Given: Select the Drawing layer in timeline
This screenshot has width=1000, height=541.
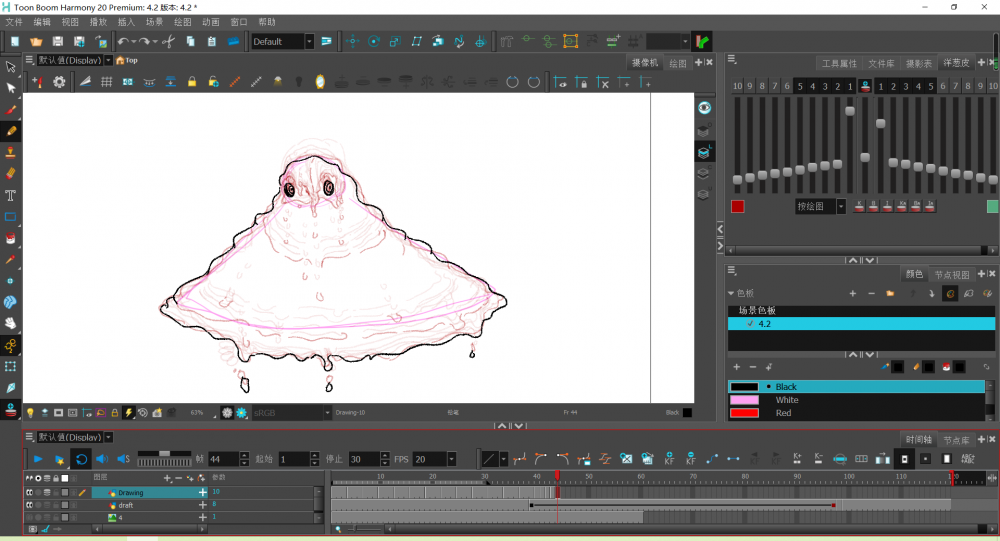Looking at the screenshot, I should (x=132, y=493).
